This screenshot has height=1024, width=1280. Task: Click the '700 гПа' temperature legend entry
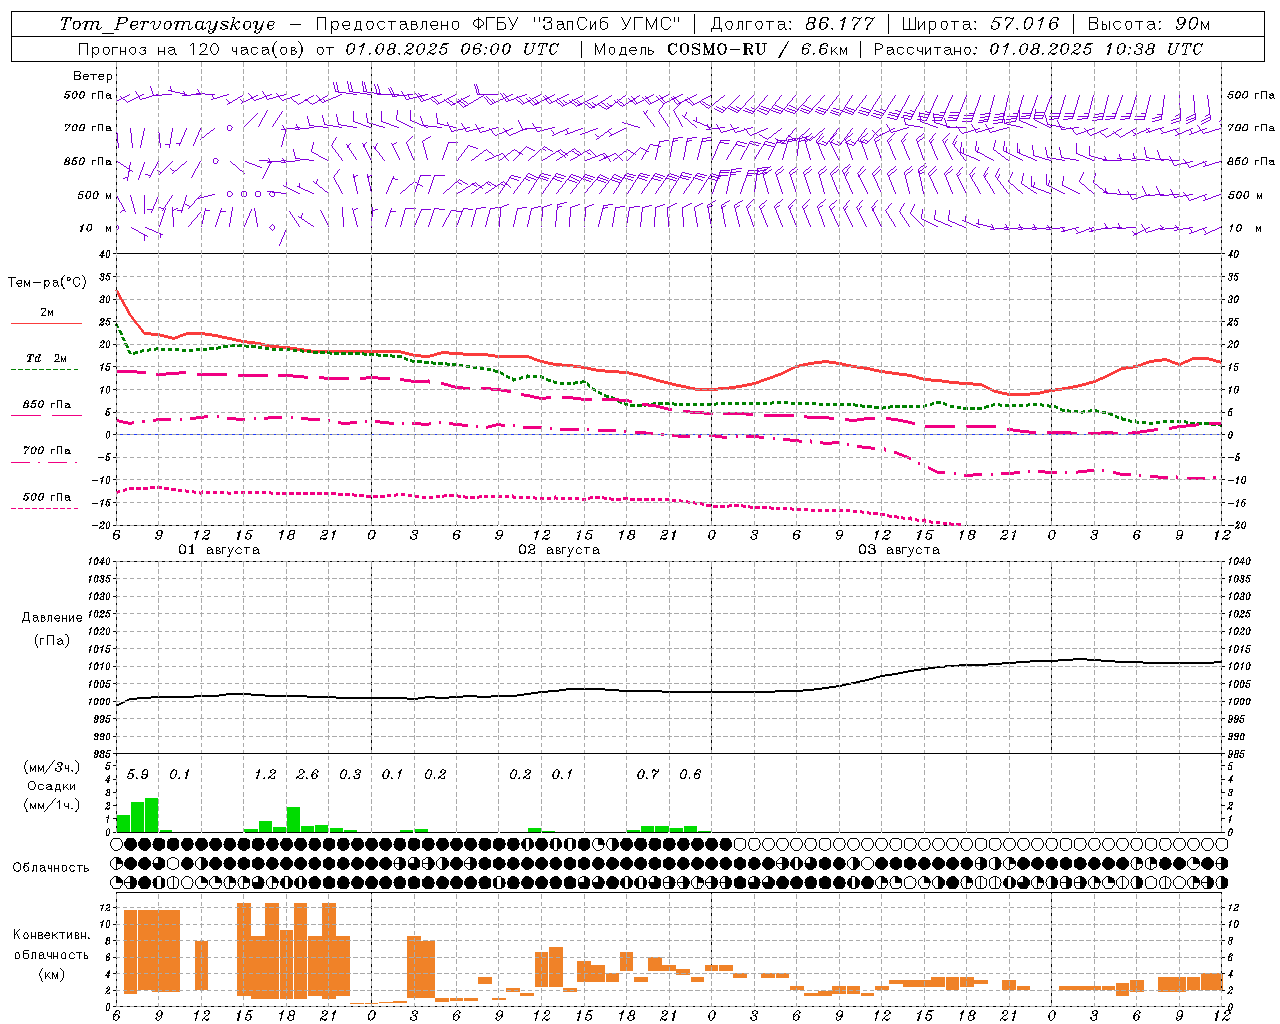click(x=46, y=451)
